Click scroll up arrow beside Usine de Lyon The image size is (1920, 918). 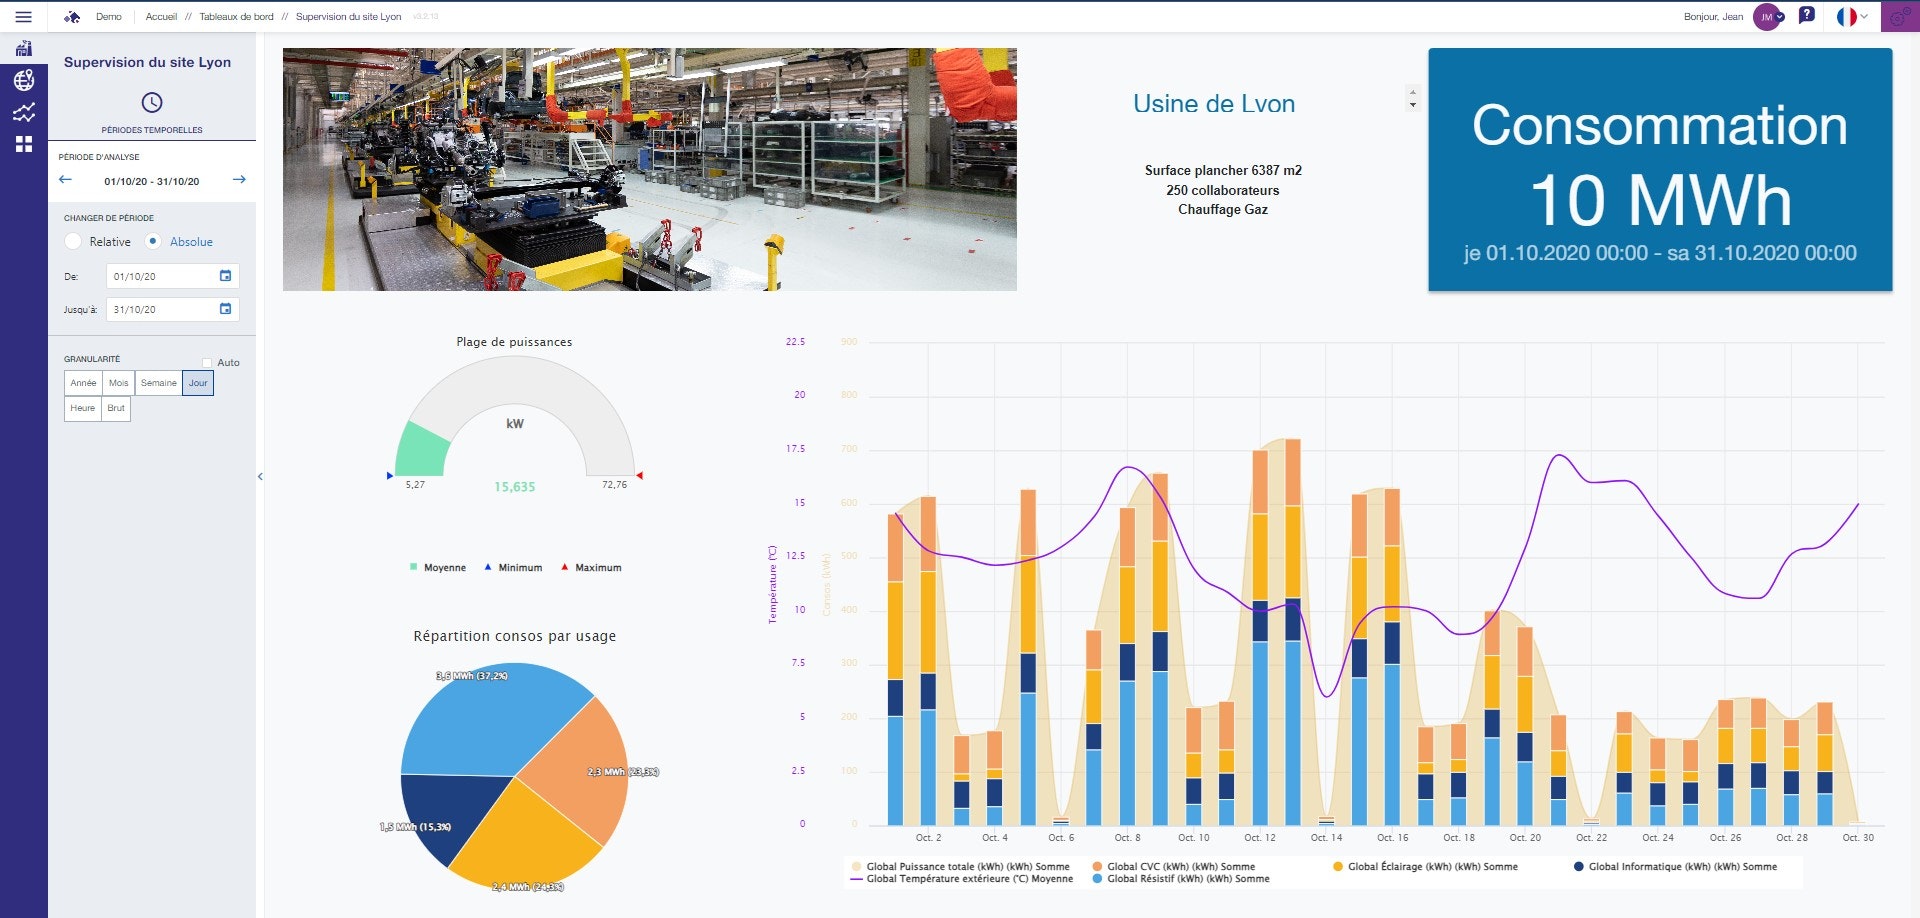pyautogui.click(x=1412, y=92)
